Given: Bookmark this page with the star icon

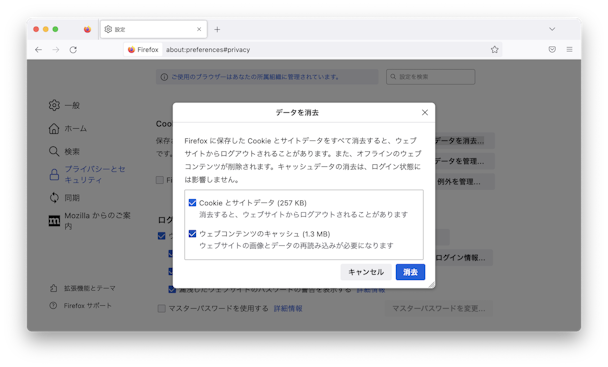Looking at the screenshot, I should (494, 50).
